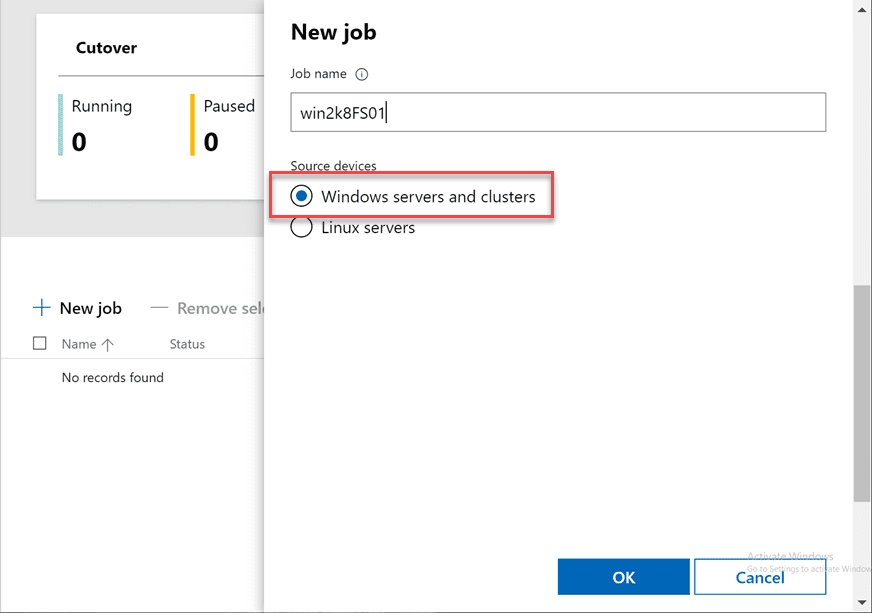
Task: Select the Paused count on Cutover card
Action: (x=211, y=142)
